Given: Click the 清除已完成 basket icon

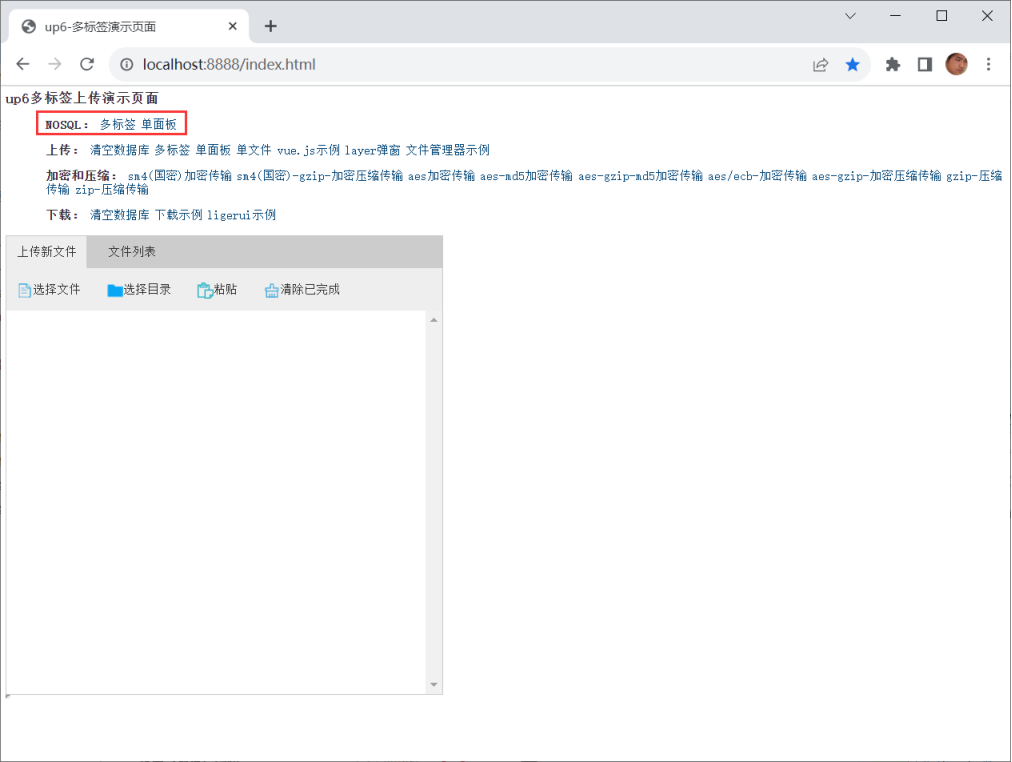Looking at the screenshot, I should 272,290.
